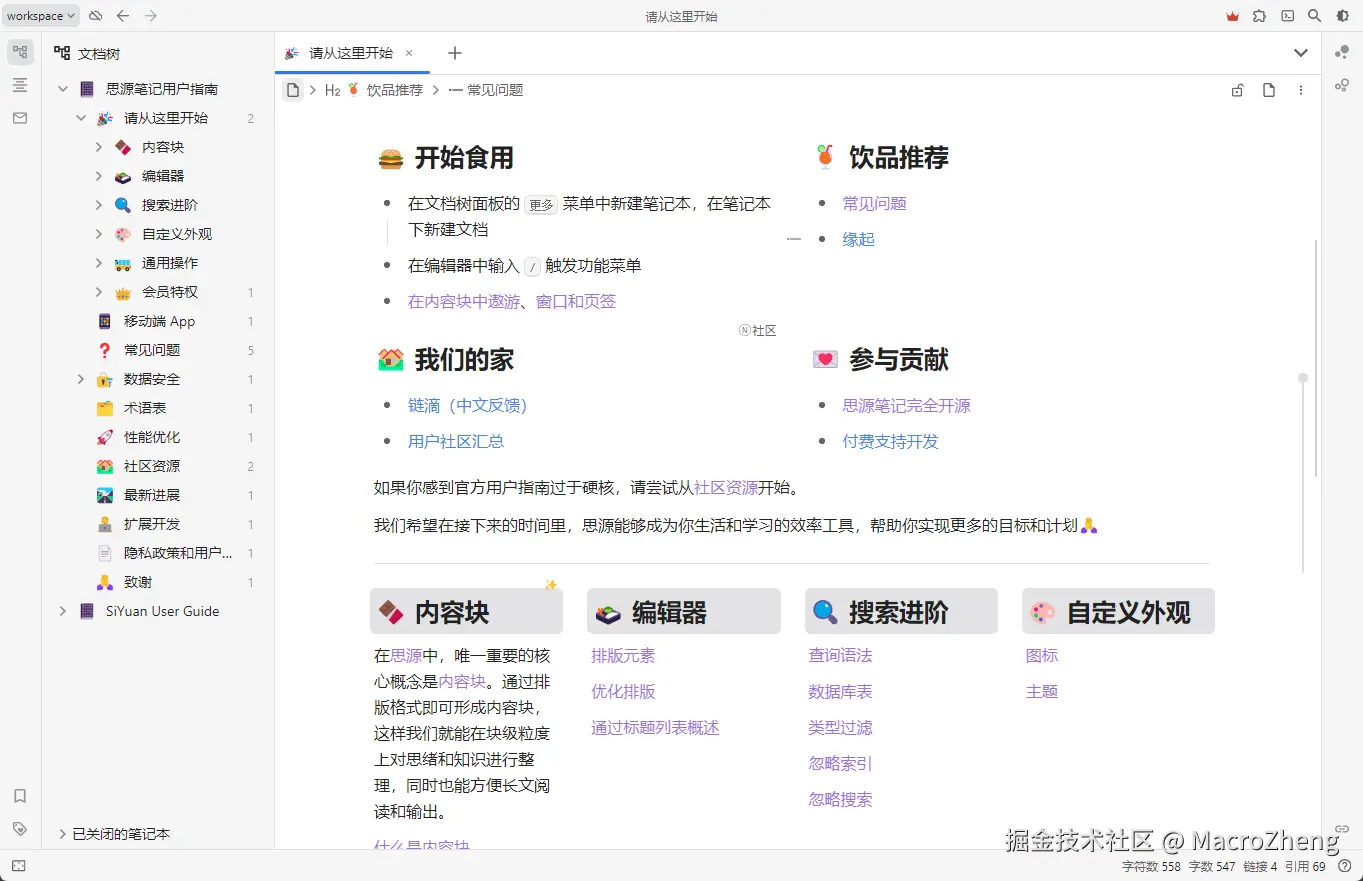Expand the SiYuan User Guide notebook

click(x=63, y=611)
